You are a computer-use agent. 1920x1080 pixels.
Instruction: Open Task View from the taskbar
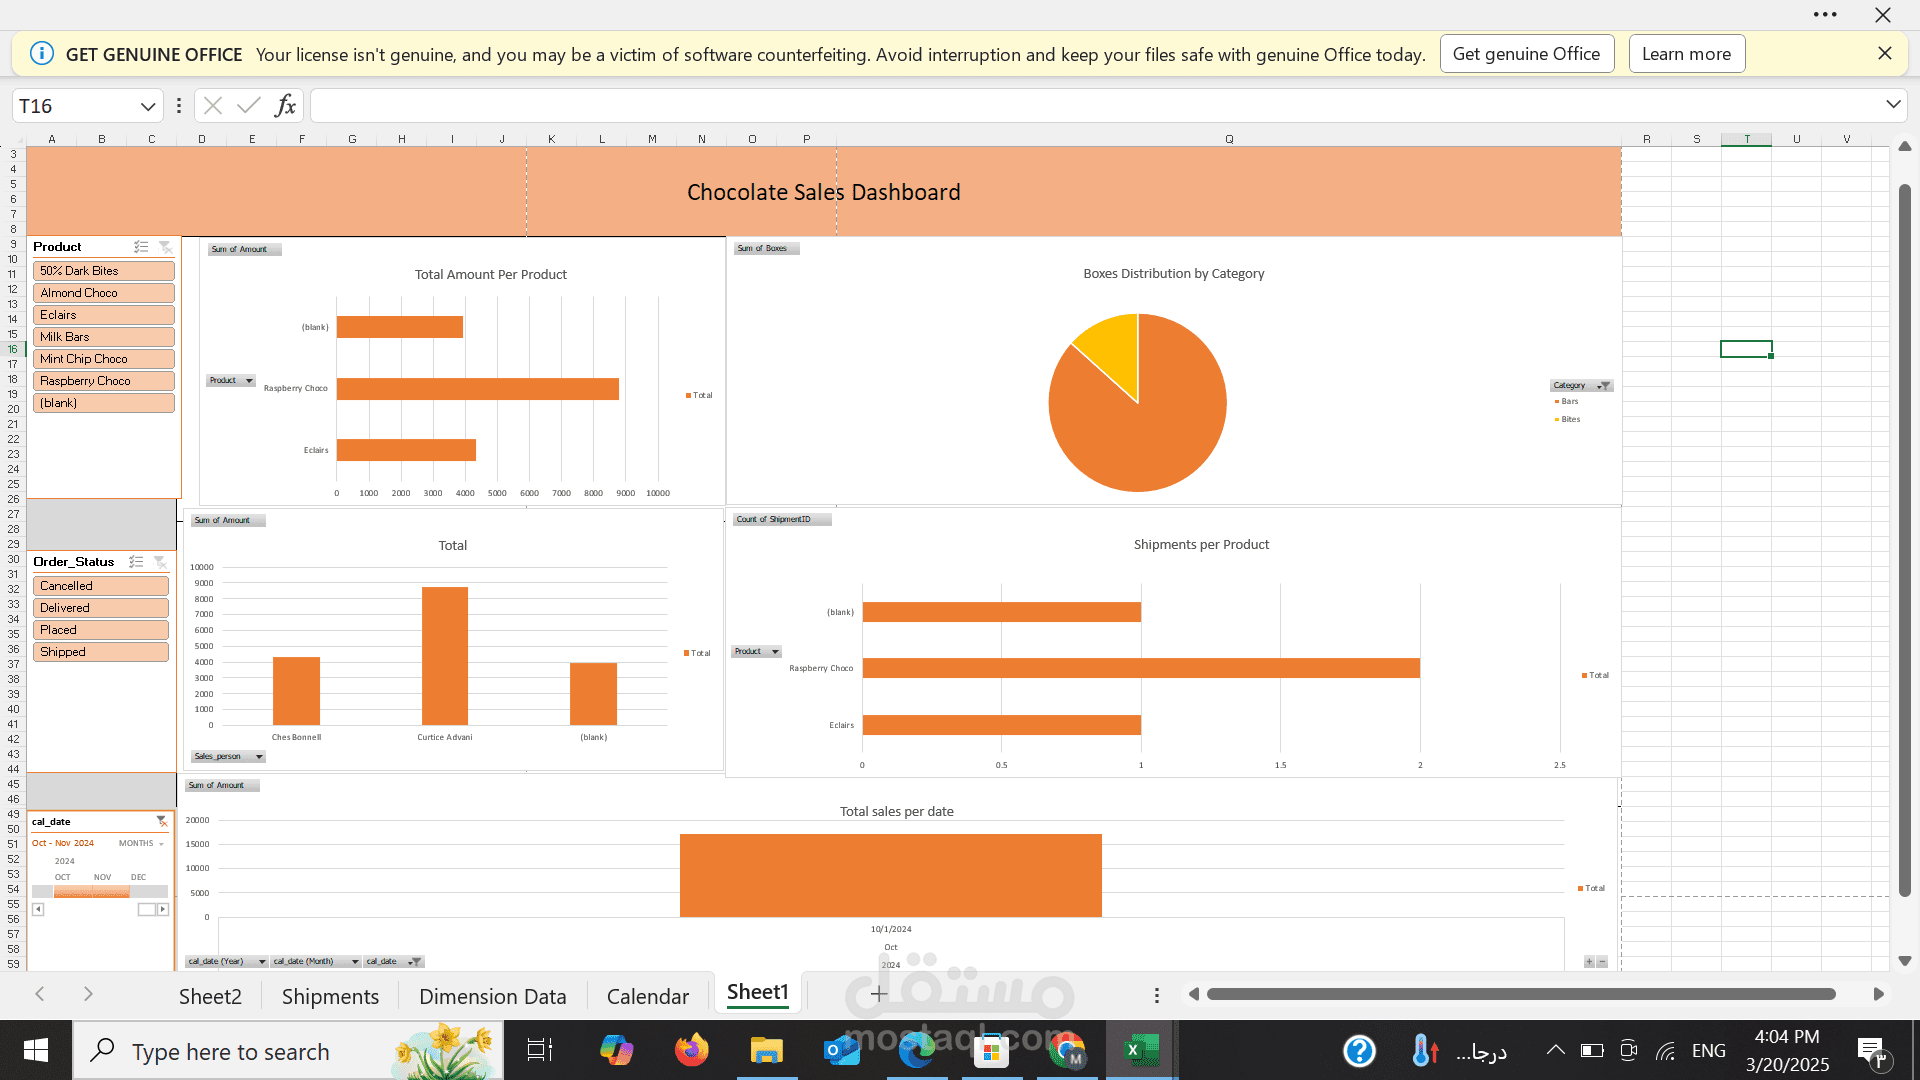540,1050
